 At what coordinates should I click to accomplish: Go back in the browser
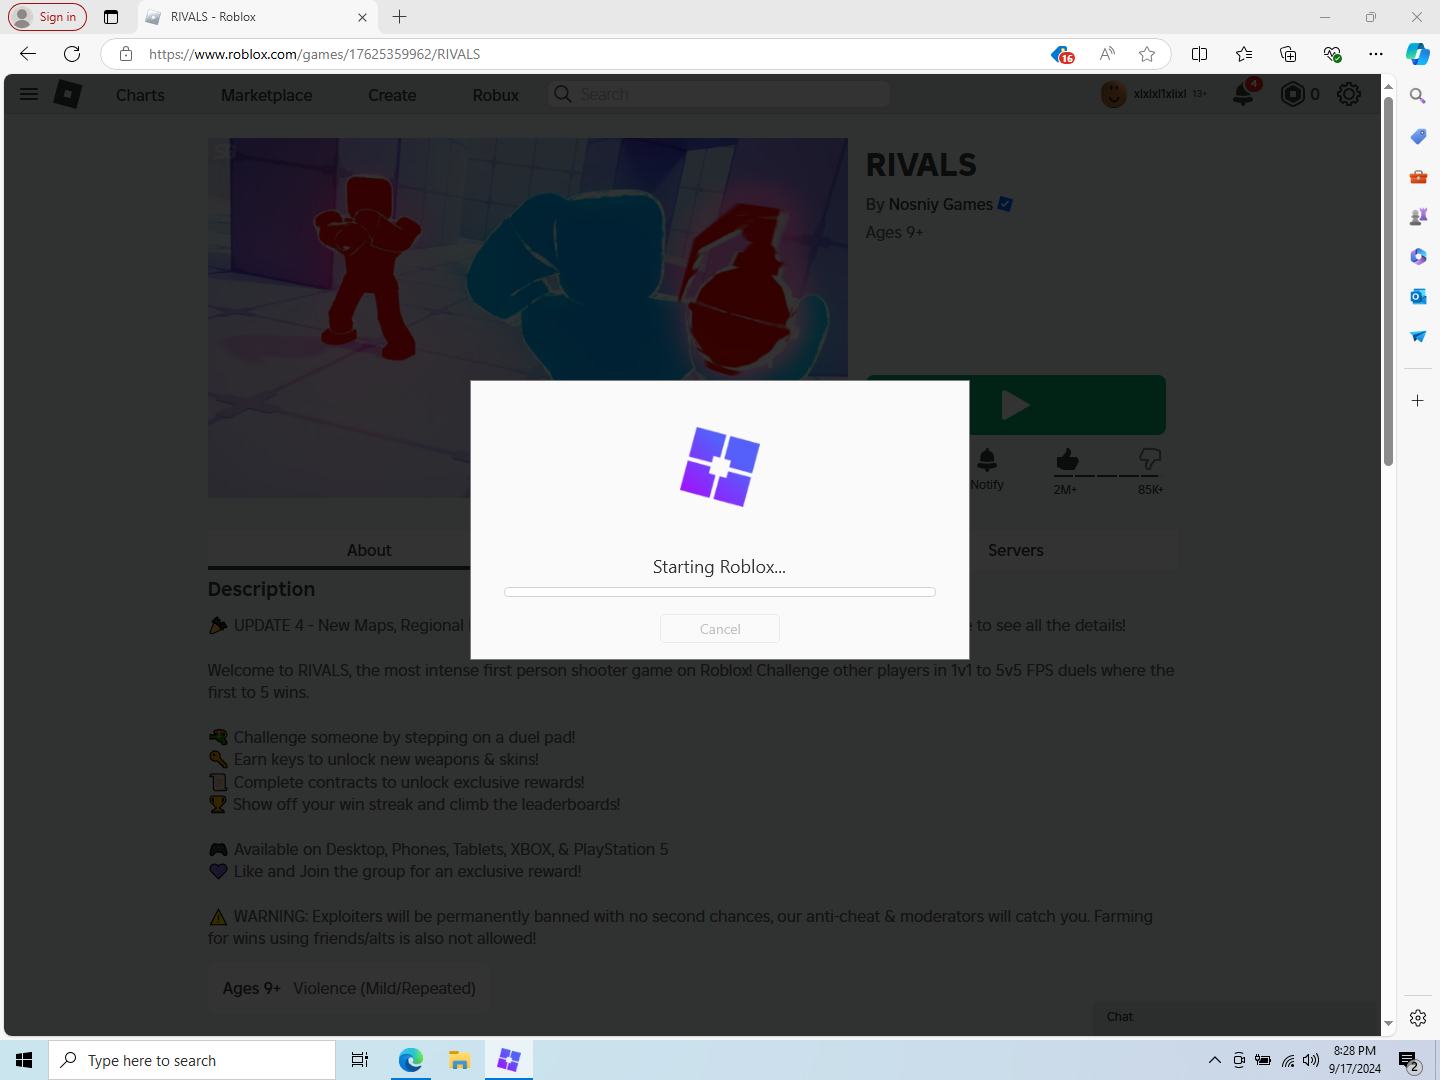[x=28, y=54]
